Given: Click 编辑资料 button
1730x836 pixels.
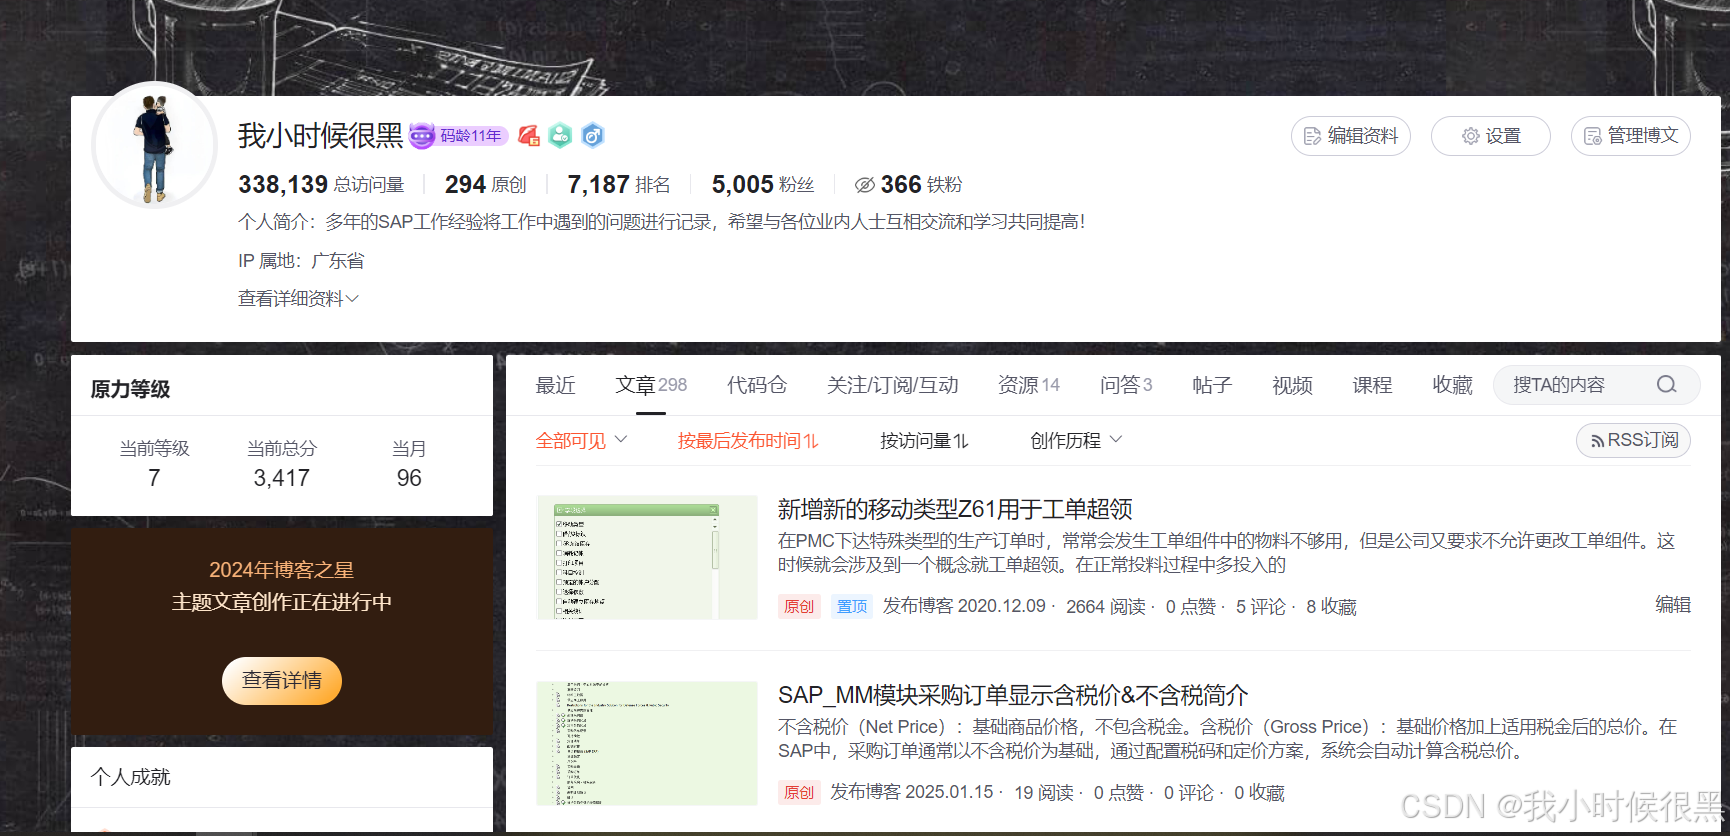Looking at the screenshot, I should [x=1351, y=136].
